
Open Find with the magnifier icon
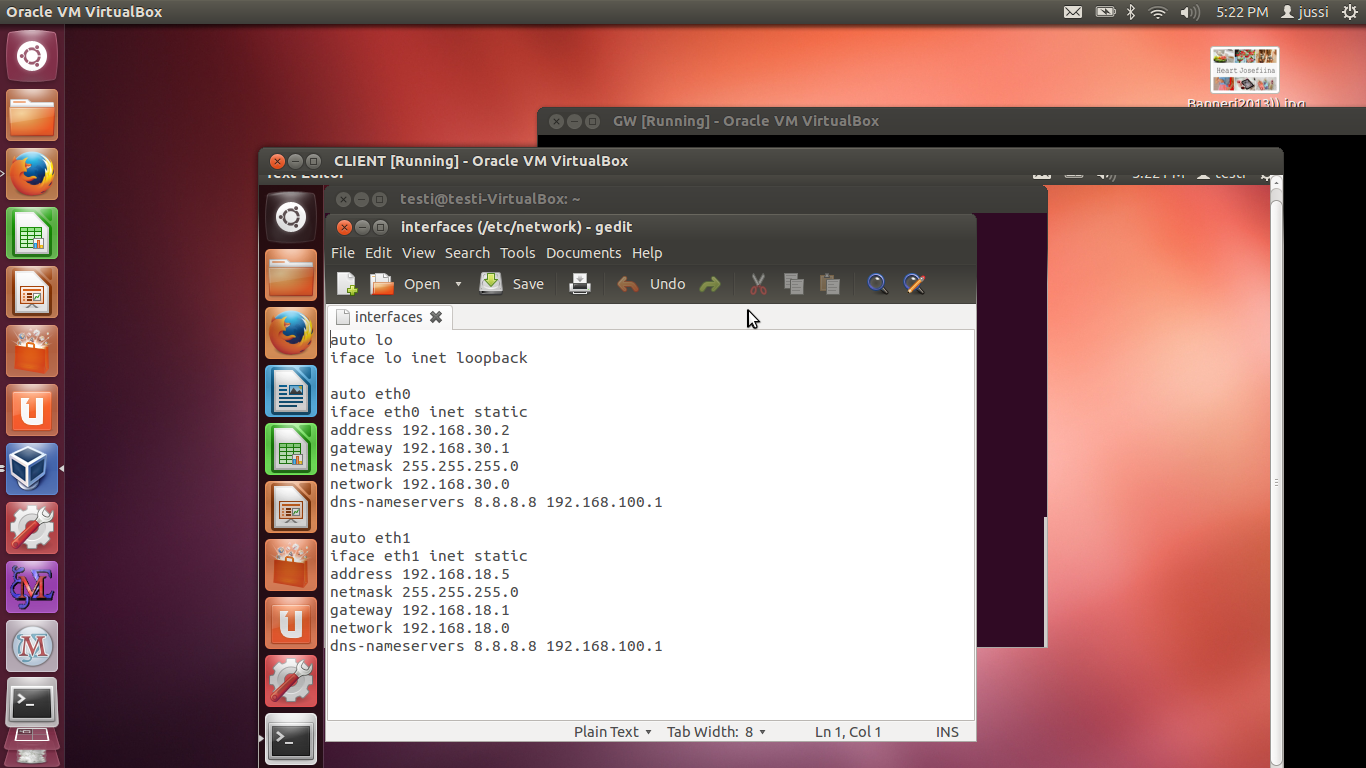pos(877,284)
